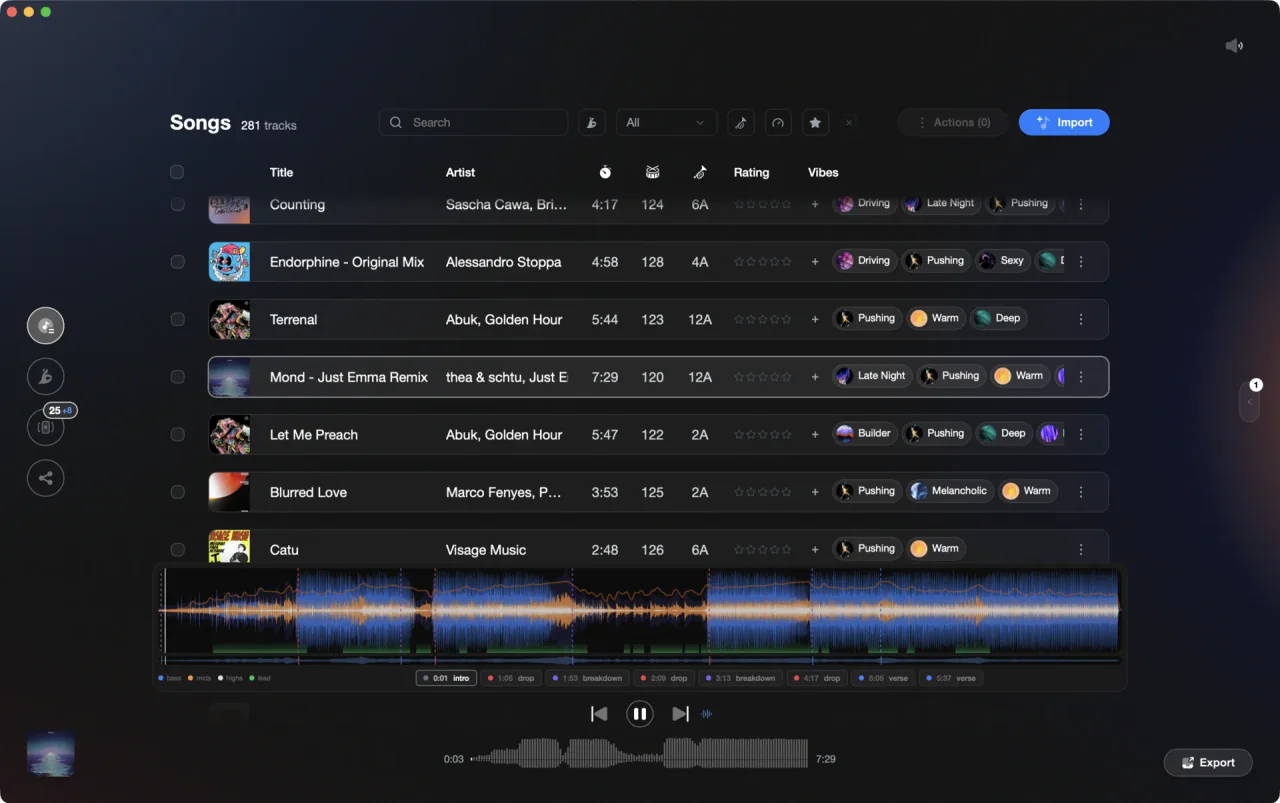The image size is (1280, 803).
Task: Add a vibe to Endorphine with plus
Action: [815, 262]
